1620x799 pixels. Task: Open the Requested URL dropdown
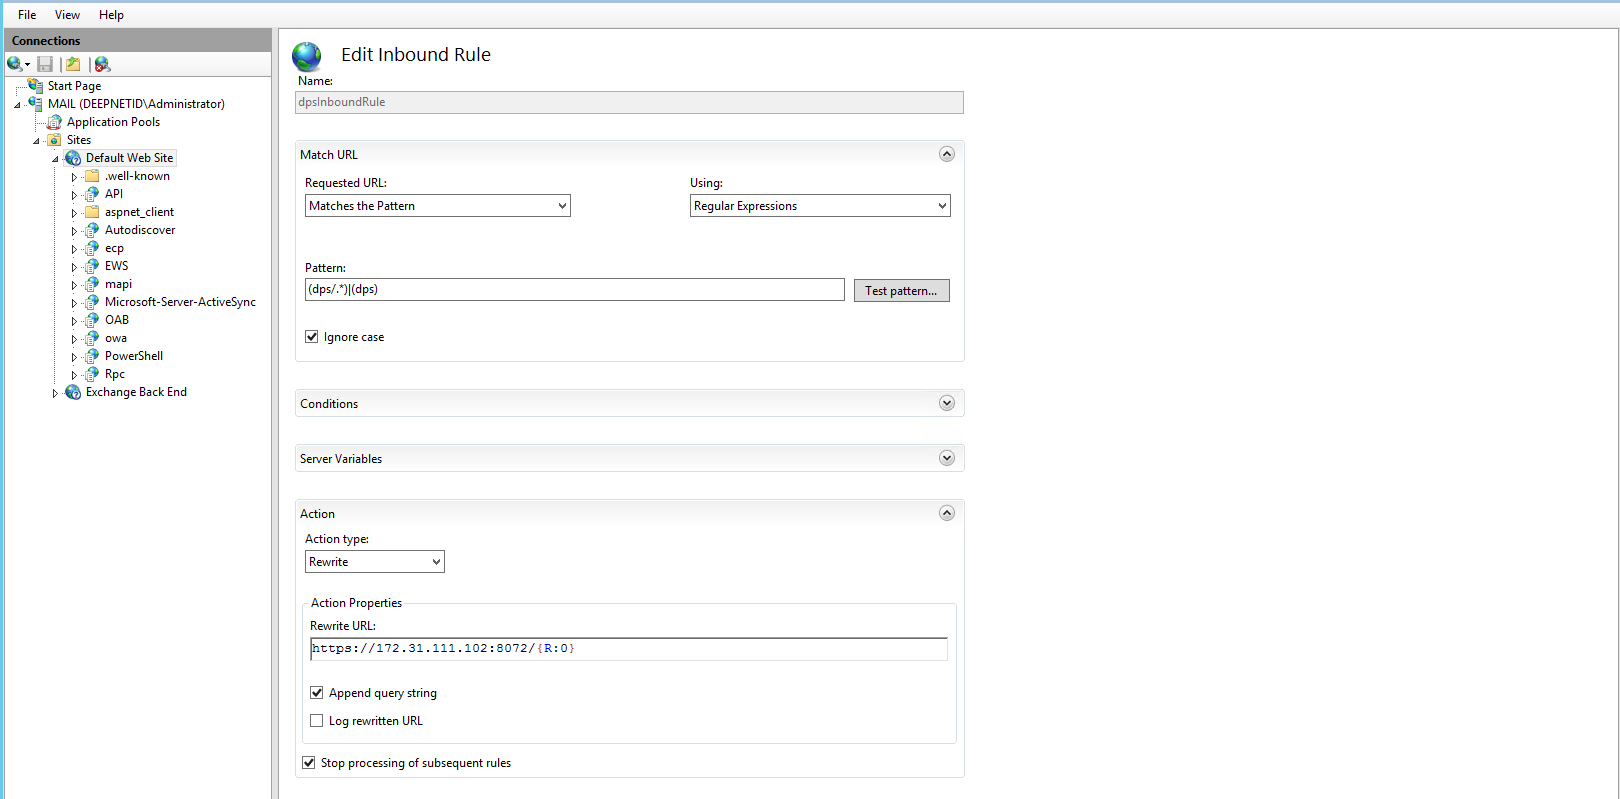(437, 206)
